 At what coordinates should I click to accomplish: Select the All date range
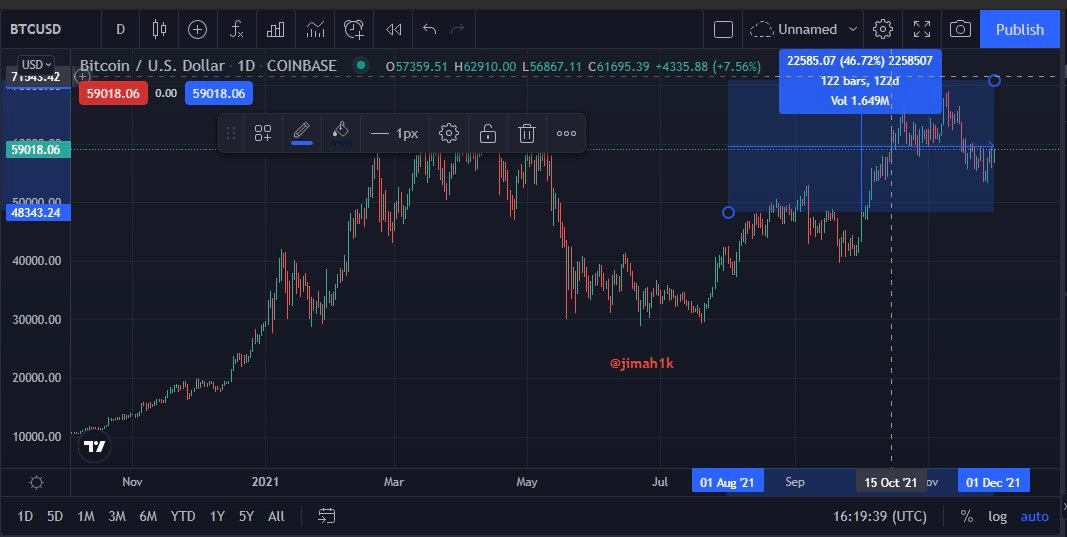276,517
